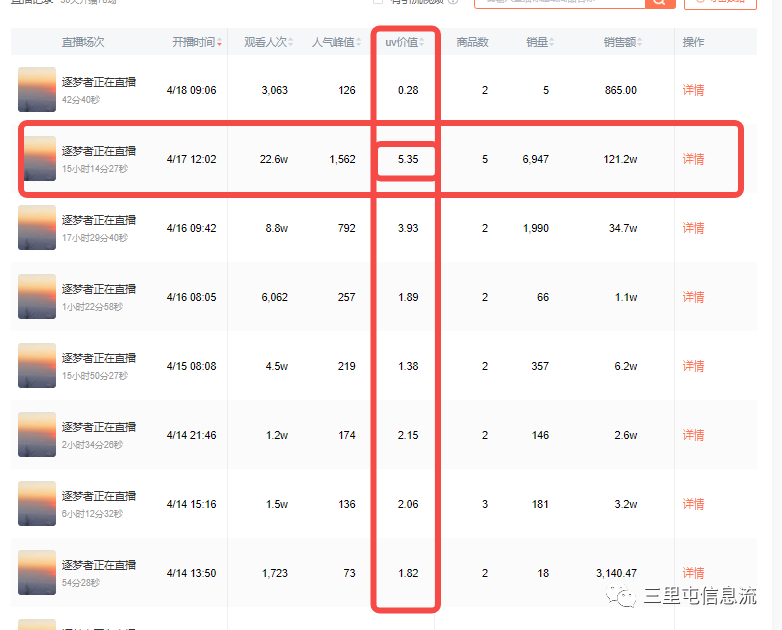Click thumbnail of the 54分28秒 livestream

[37, 572]
